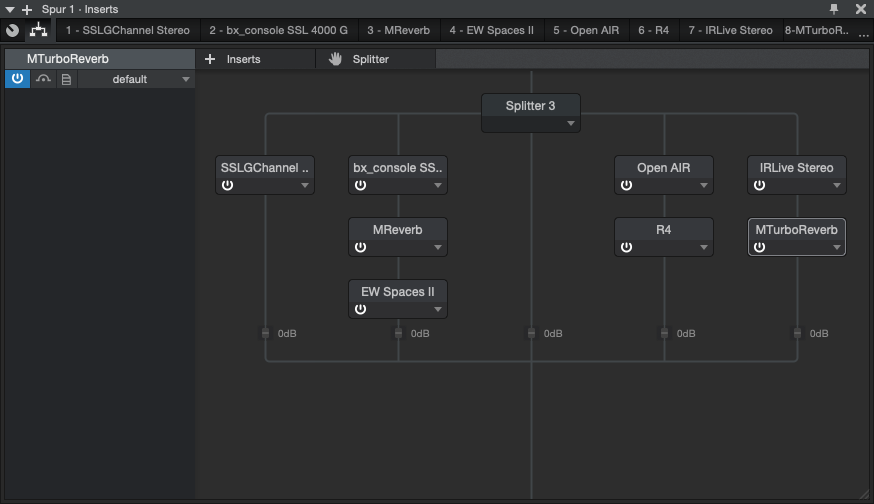This screenshot has width=874, height=504.
Task: Adjust the 0dB fader under SSLGChannel
Action: 265,333
